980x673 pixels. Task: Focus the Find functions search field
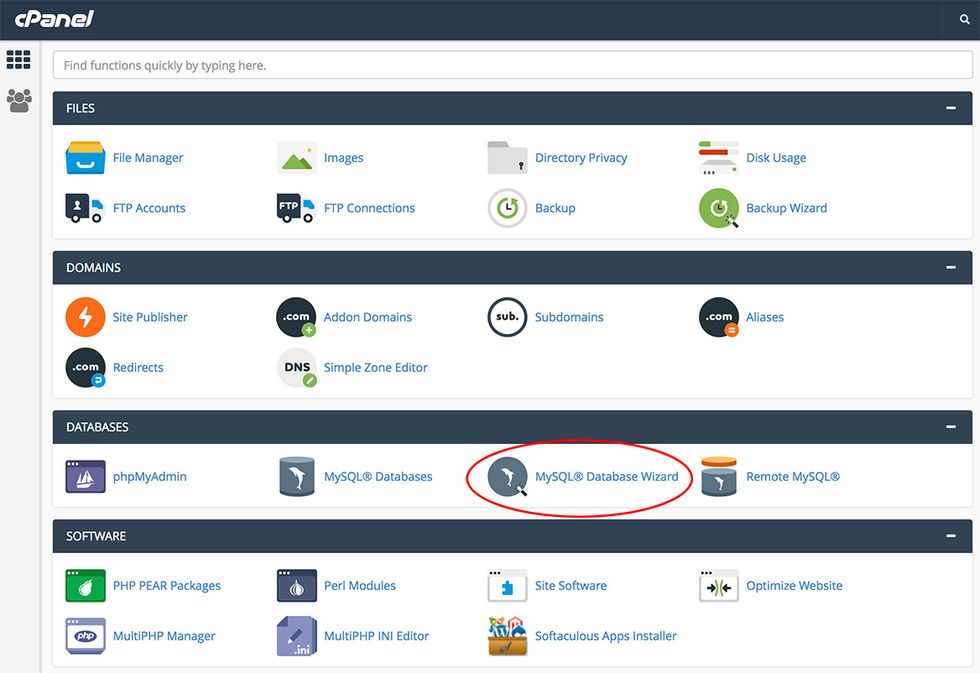pos(512,65)
